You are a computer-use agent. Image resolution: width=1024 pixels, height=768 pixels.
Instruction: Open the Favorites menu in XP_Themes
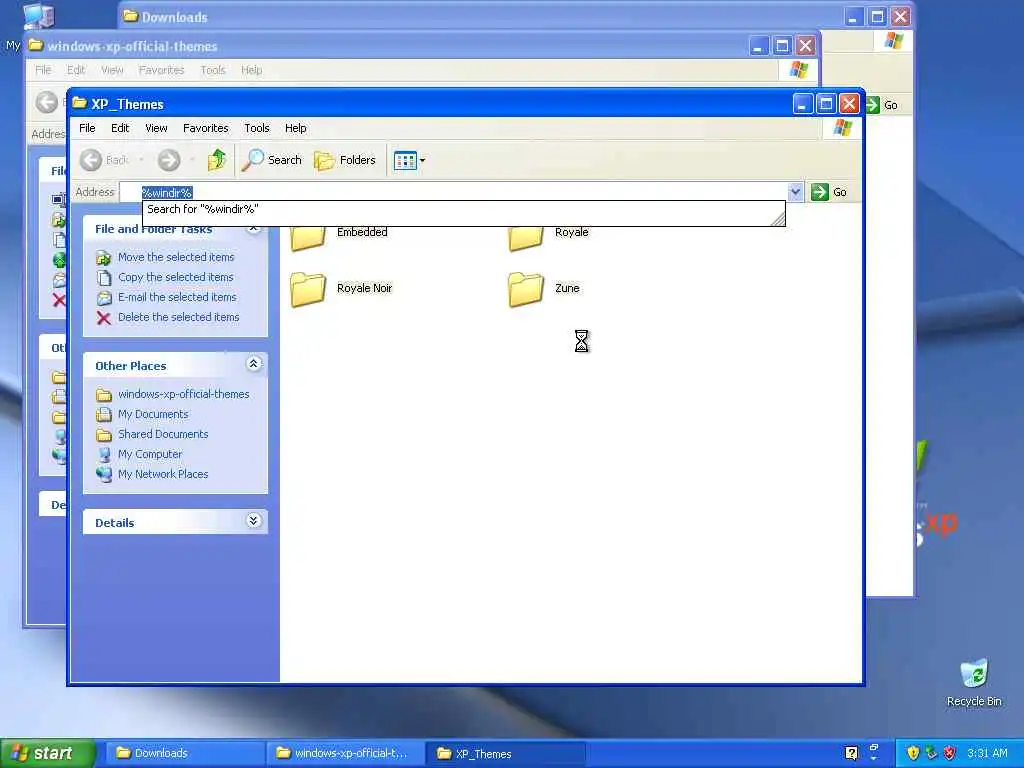(206, 128)
